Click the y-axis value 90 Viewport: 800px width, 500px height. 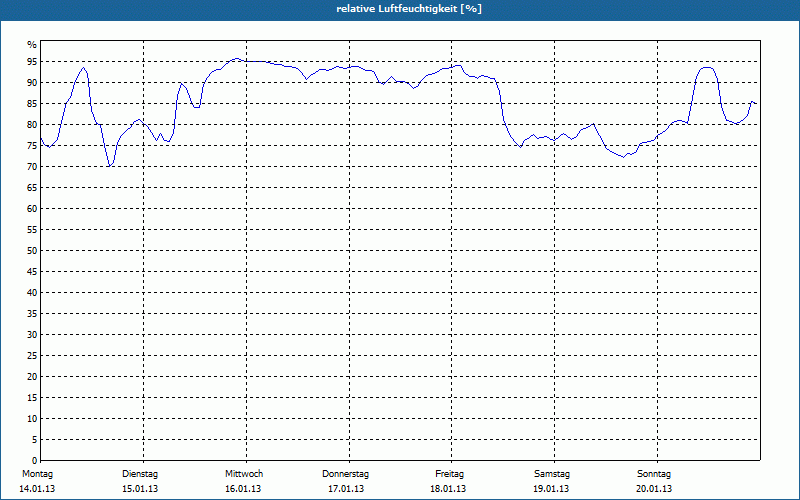[32, 83]
